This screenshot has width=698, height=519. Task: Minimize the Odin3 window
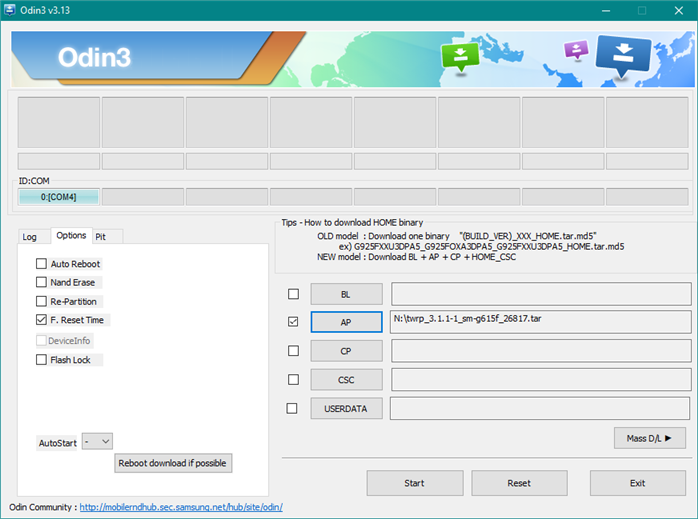(x=606, y=10)
